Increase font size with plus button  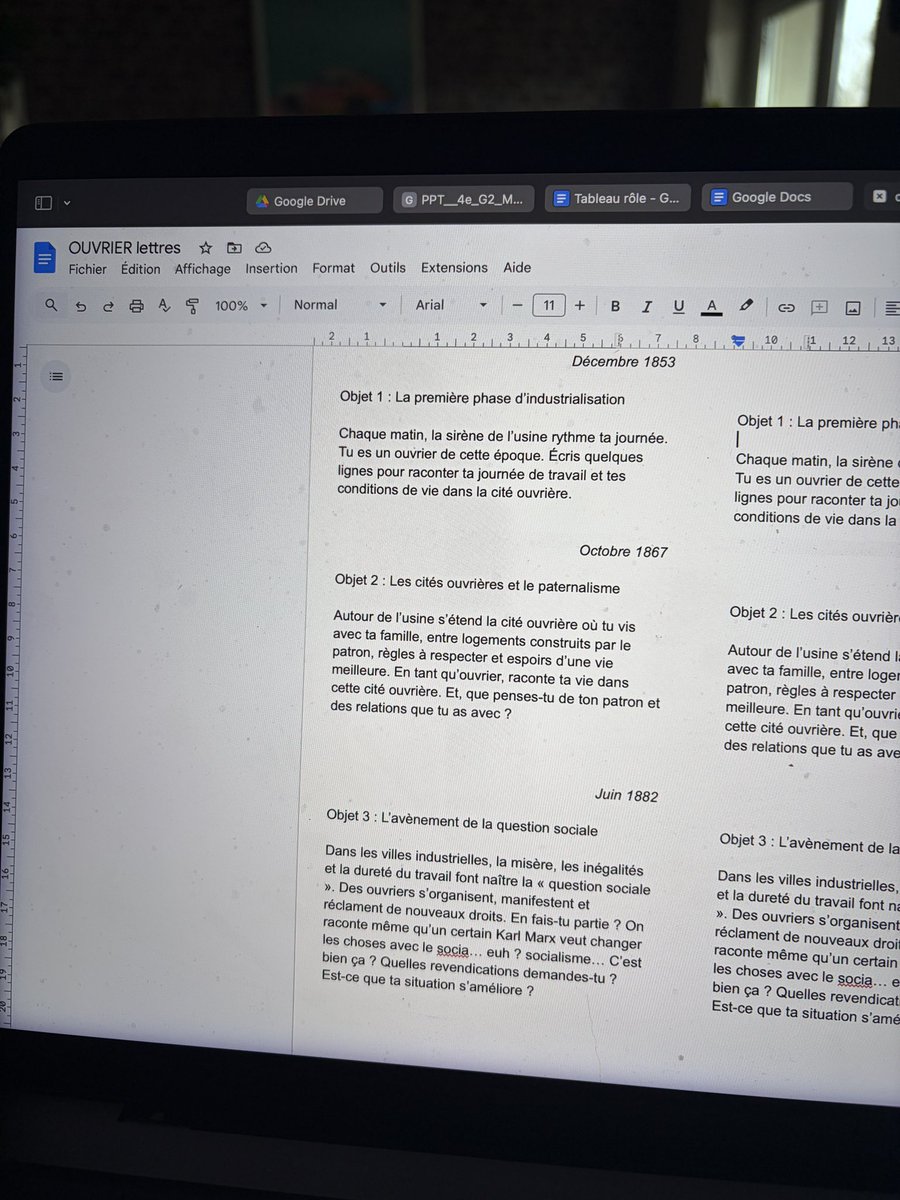click(x=579, y=305)
